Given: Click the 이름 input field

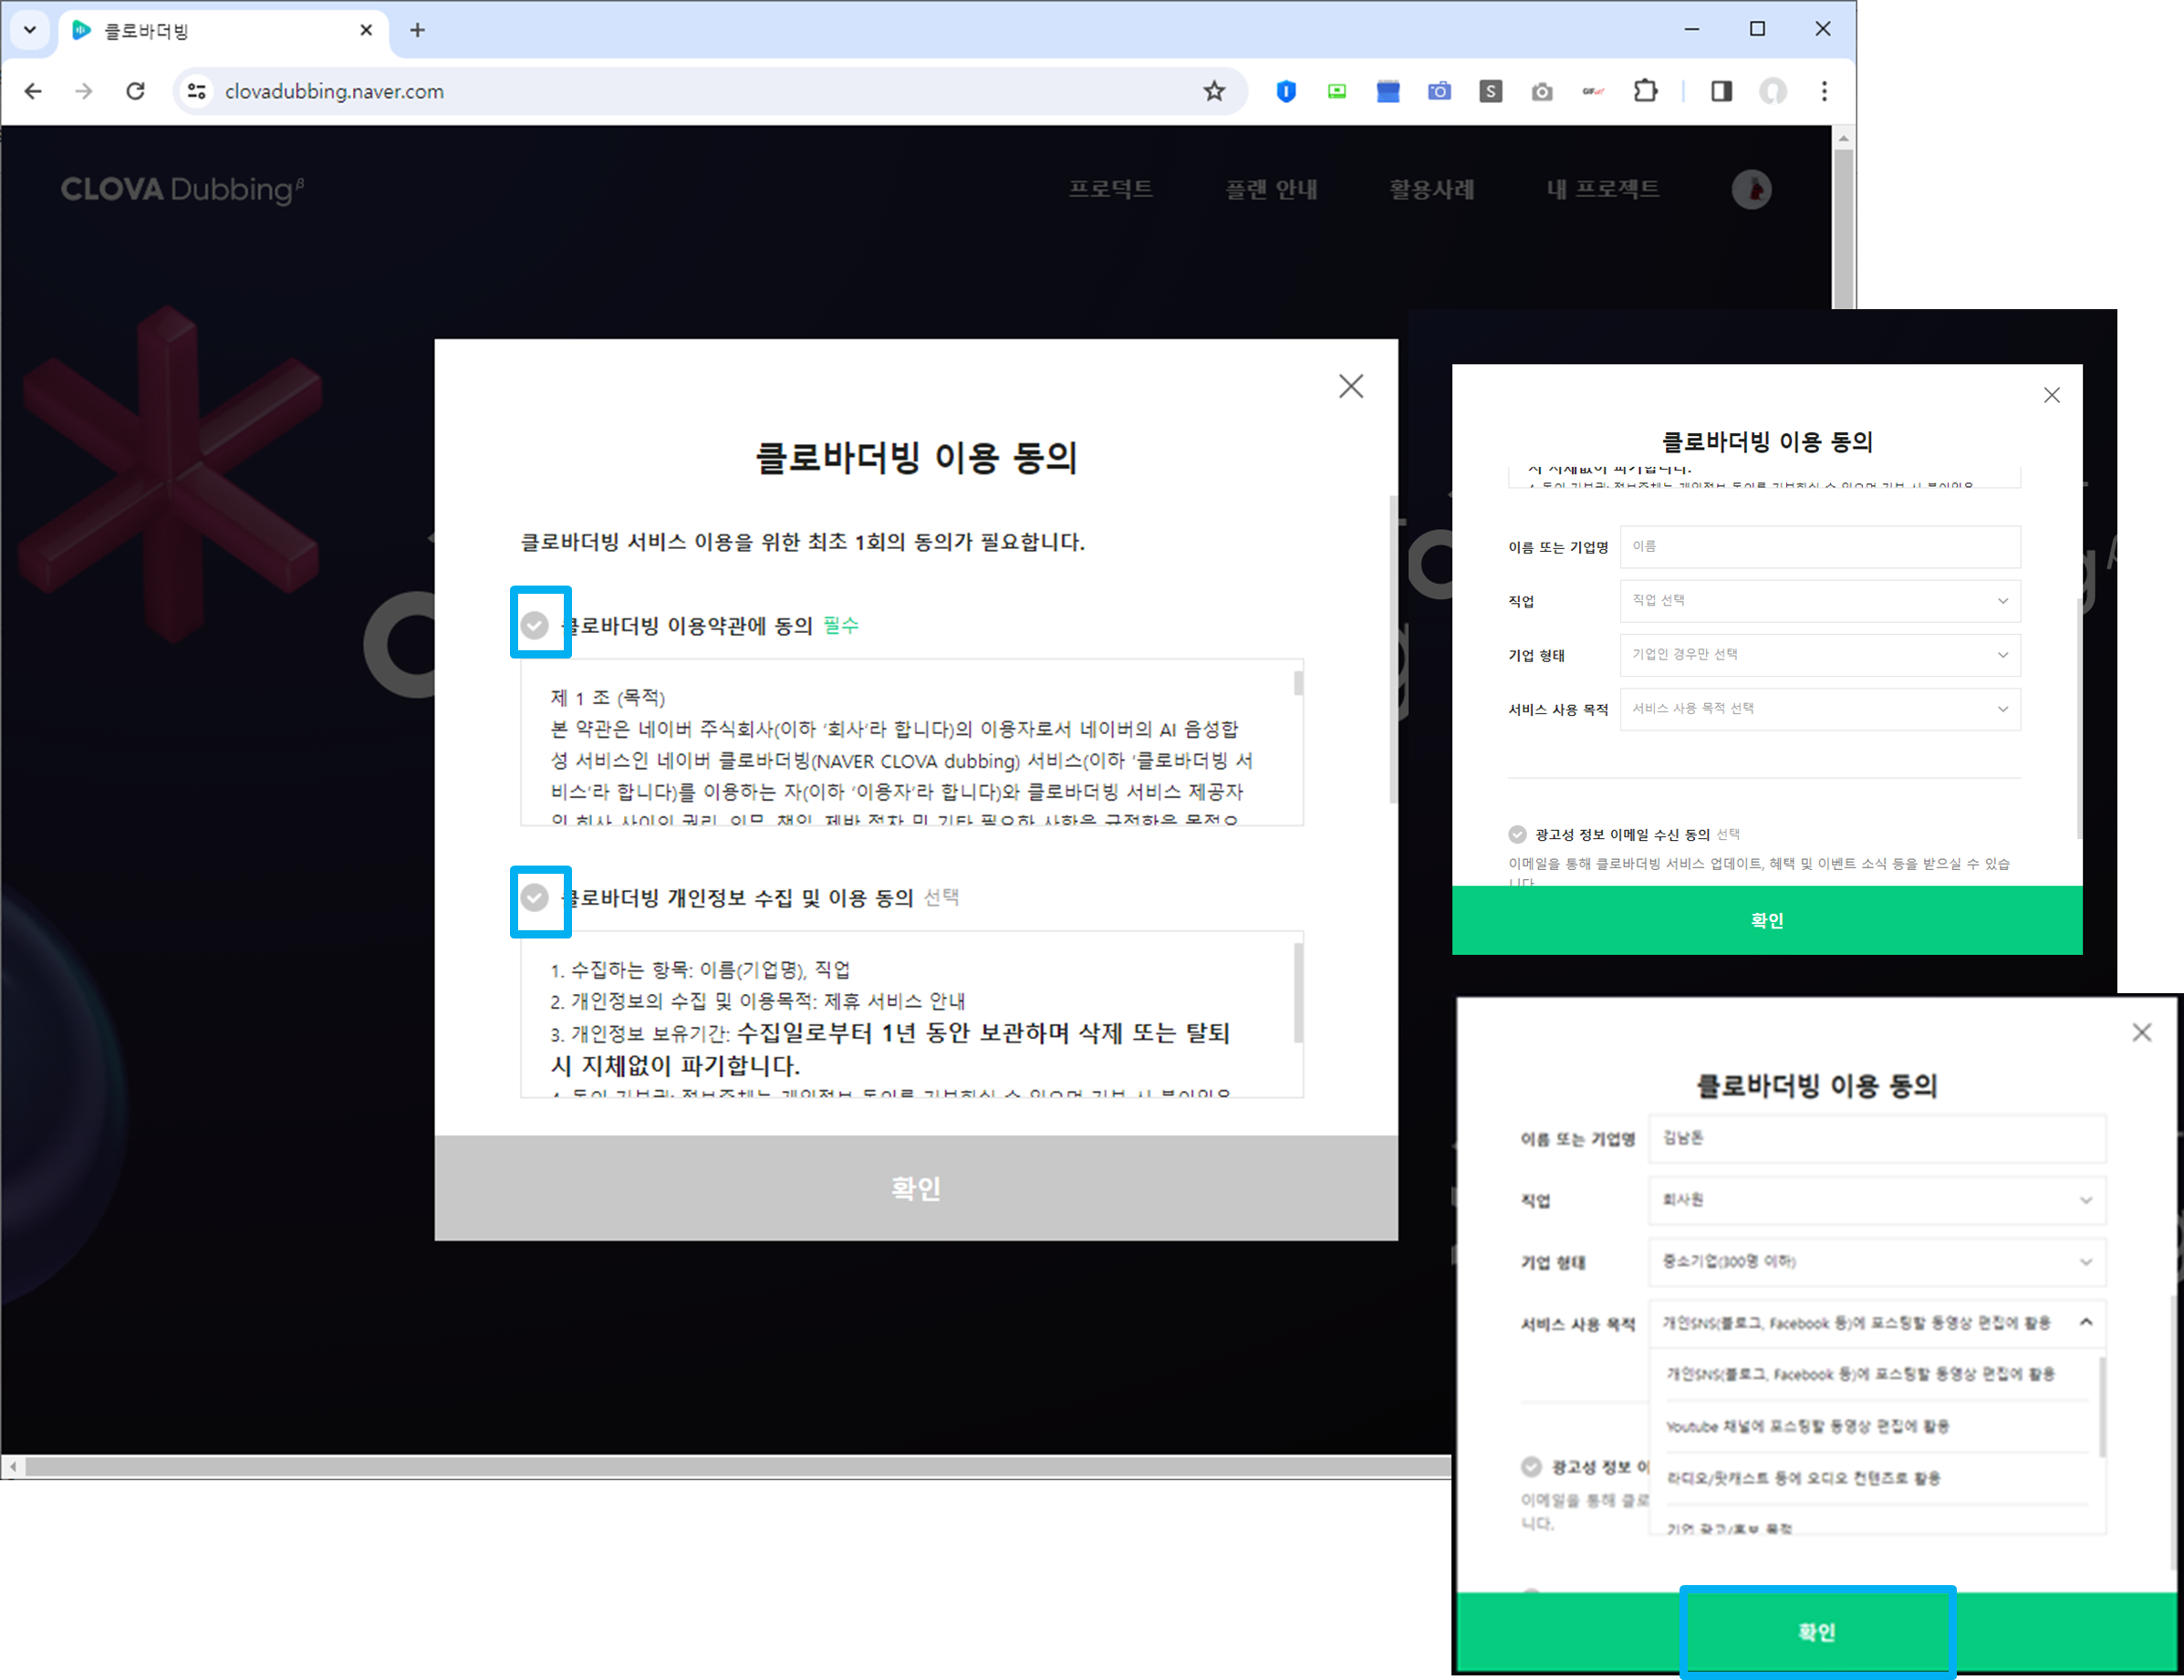Looking at the screenshot, I should (x=1819, y=546).
